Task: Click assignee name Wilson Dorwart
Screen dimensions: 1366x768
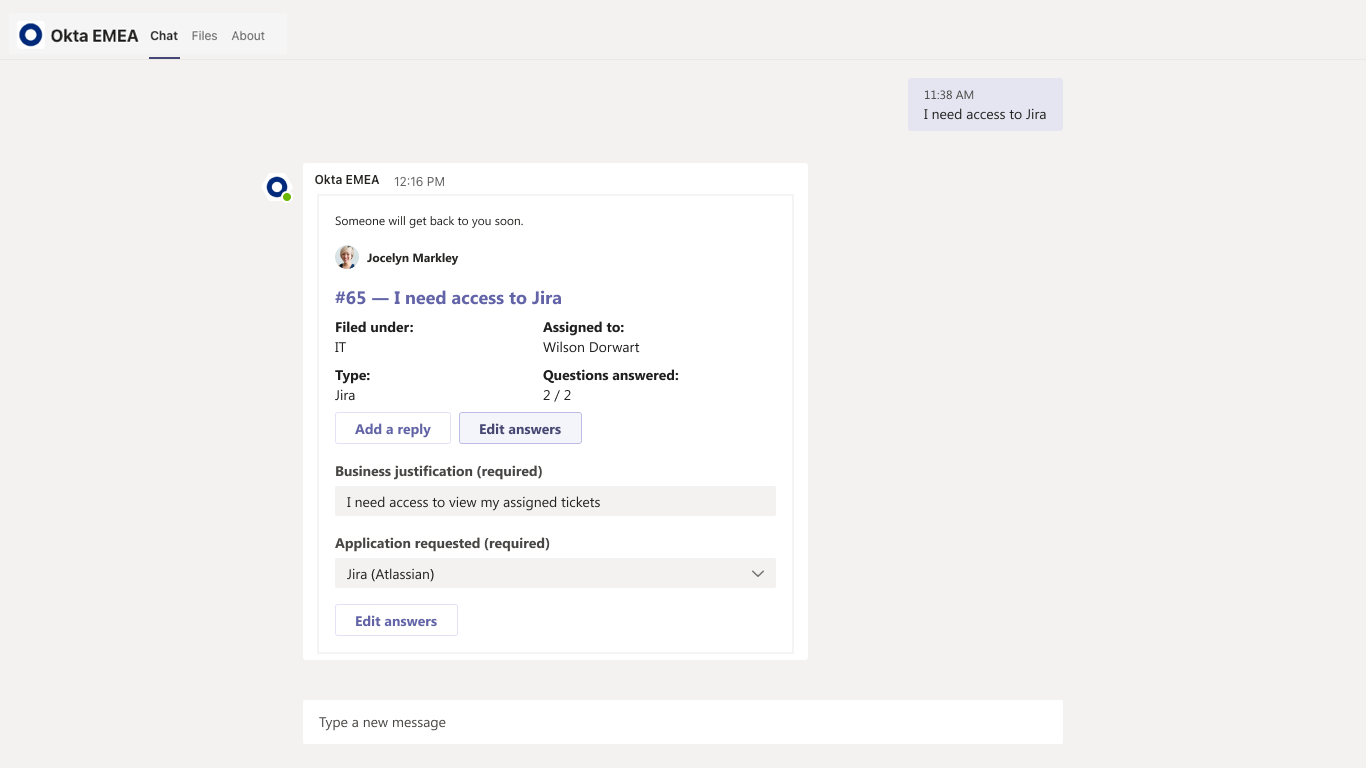Action: click(591, 348)
